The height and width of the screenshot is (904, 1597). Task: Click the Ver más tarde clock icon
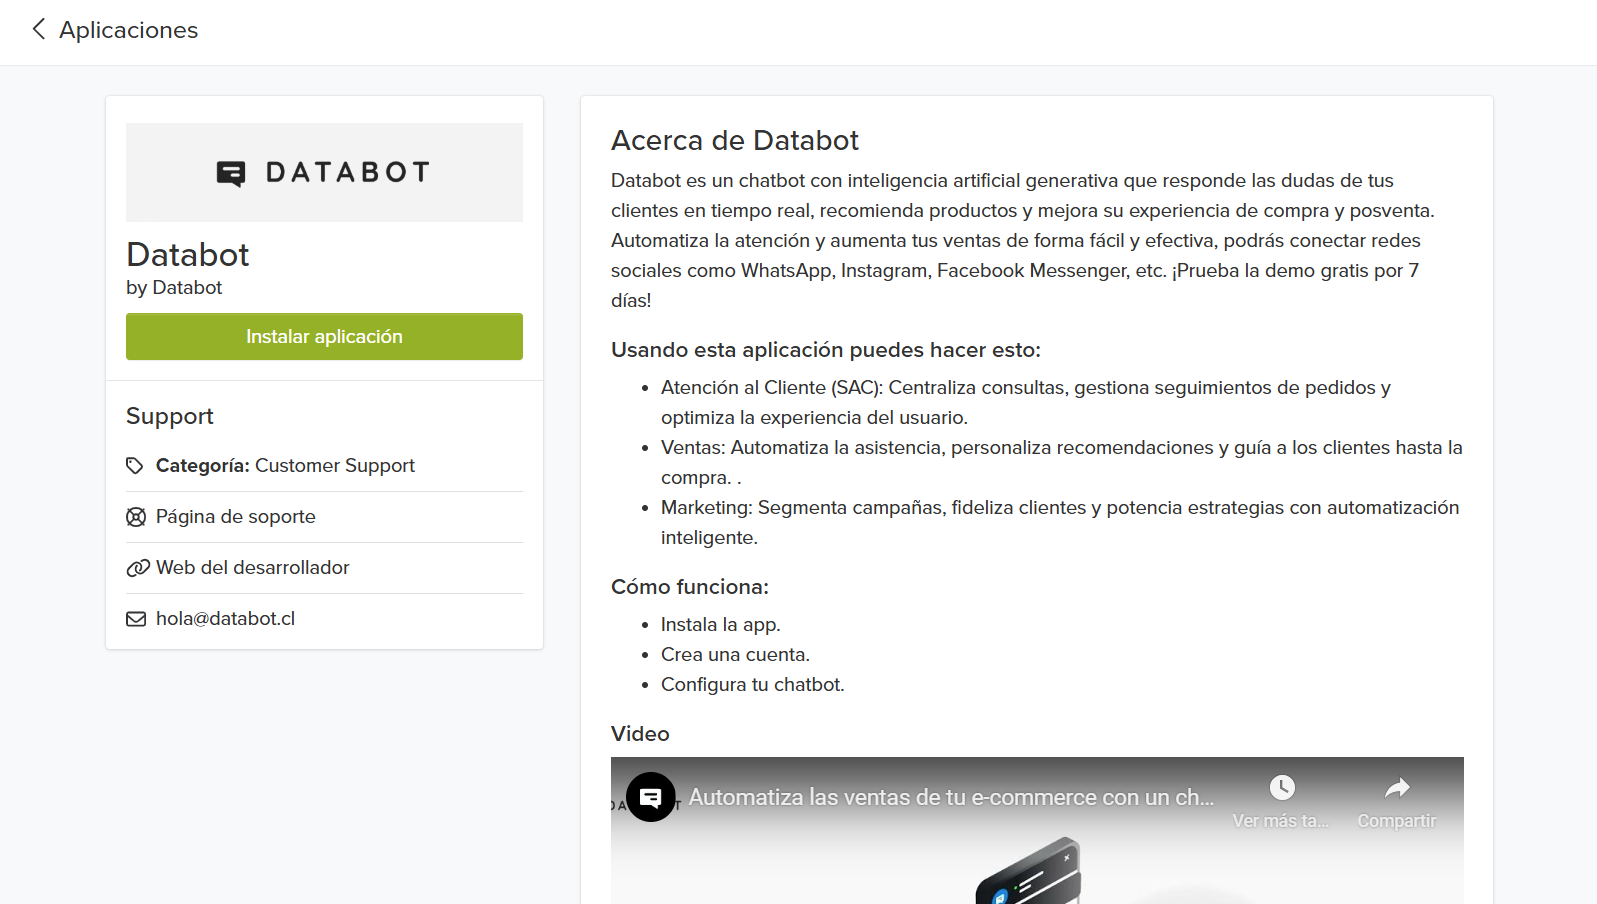point(1282,788)
